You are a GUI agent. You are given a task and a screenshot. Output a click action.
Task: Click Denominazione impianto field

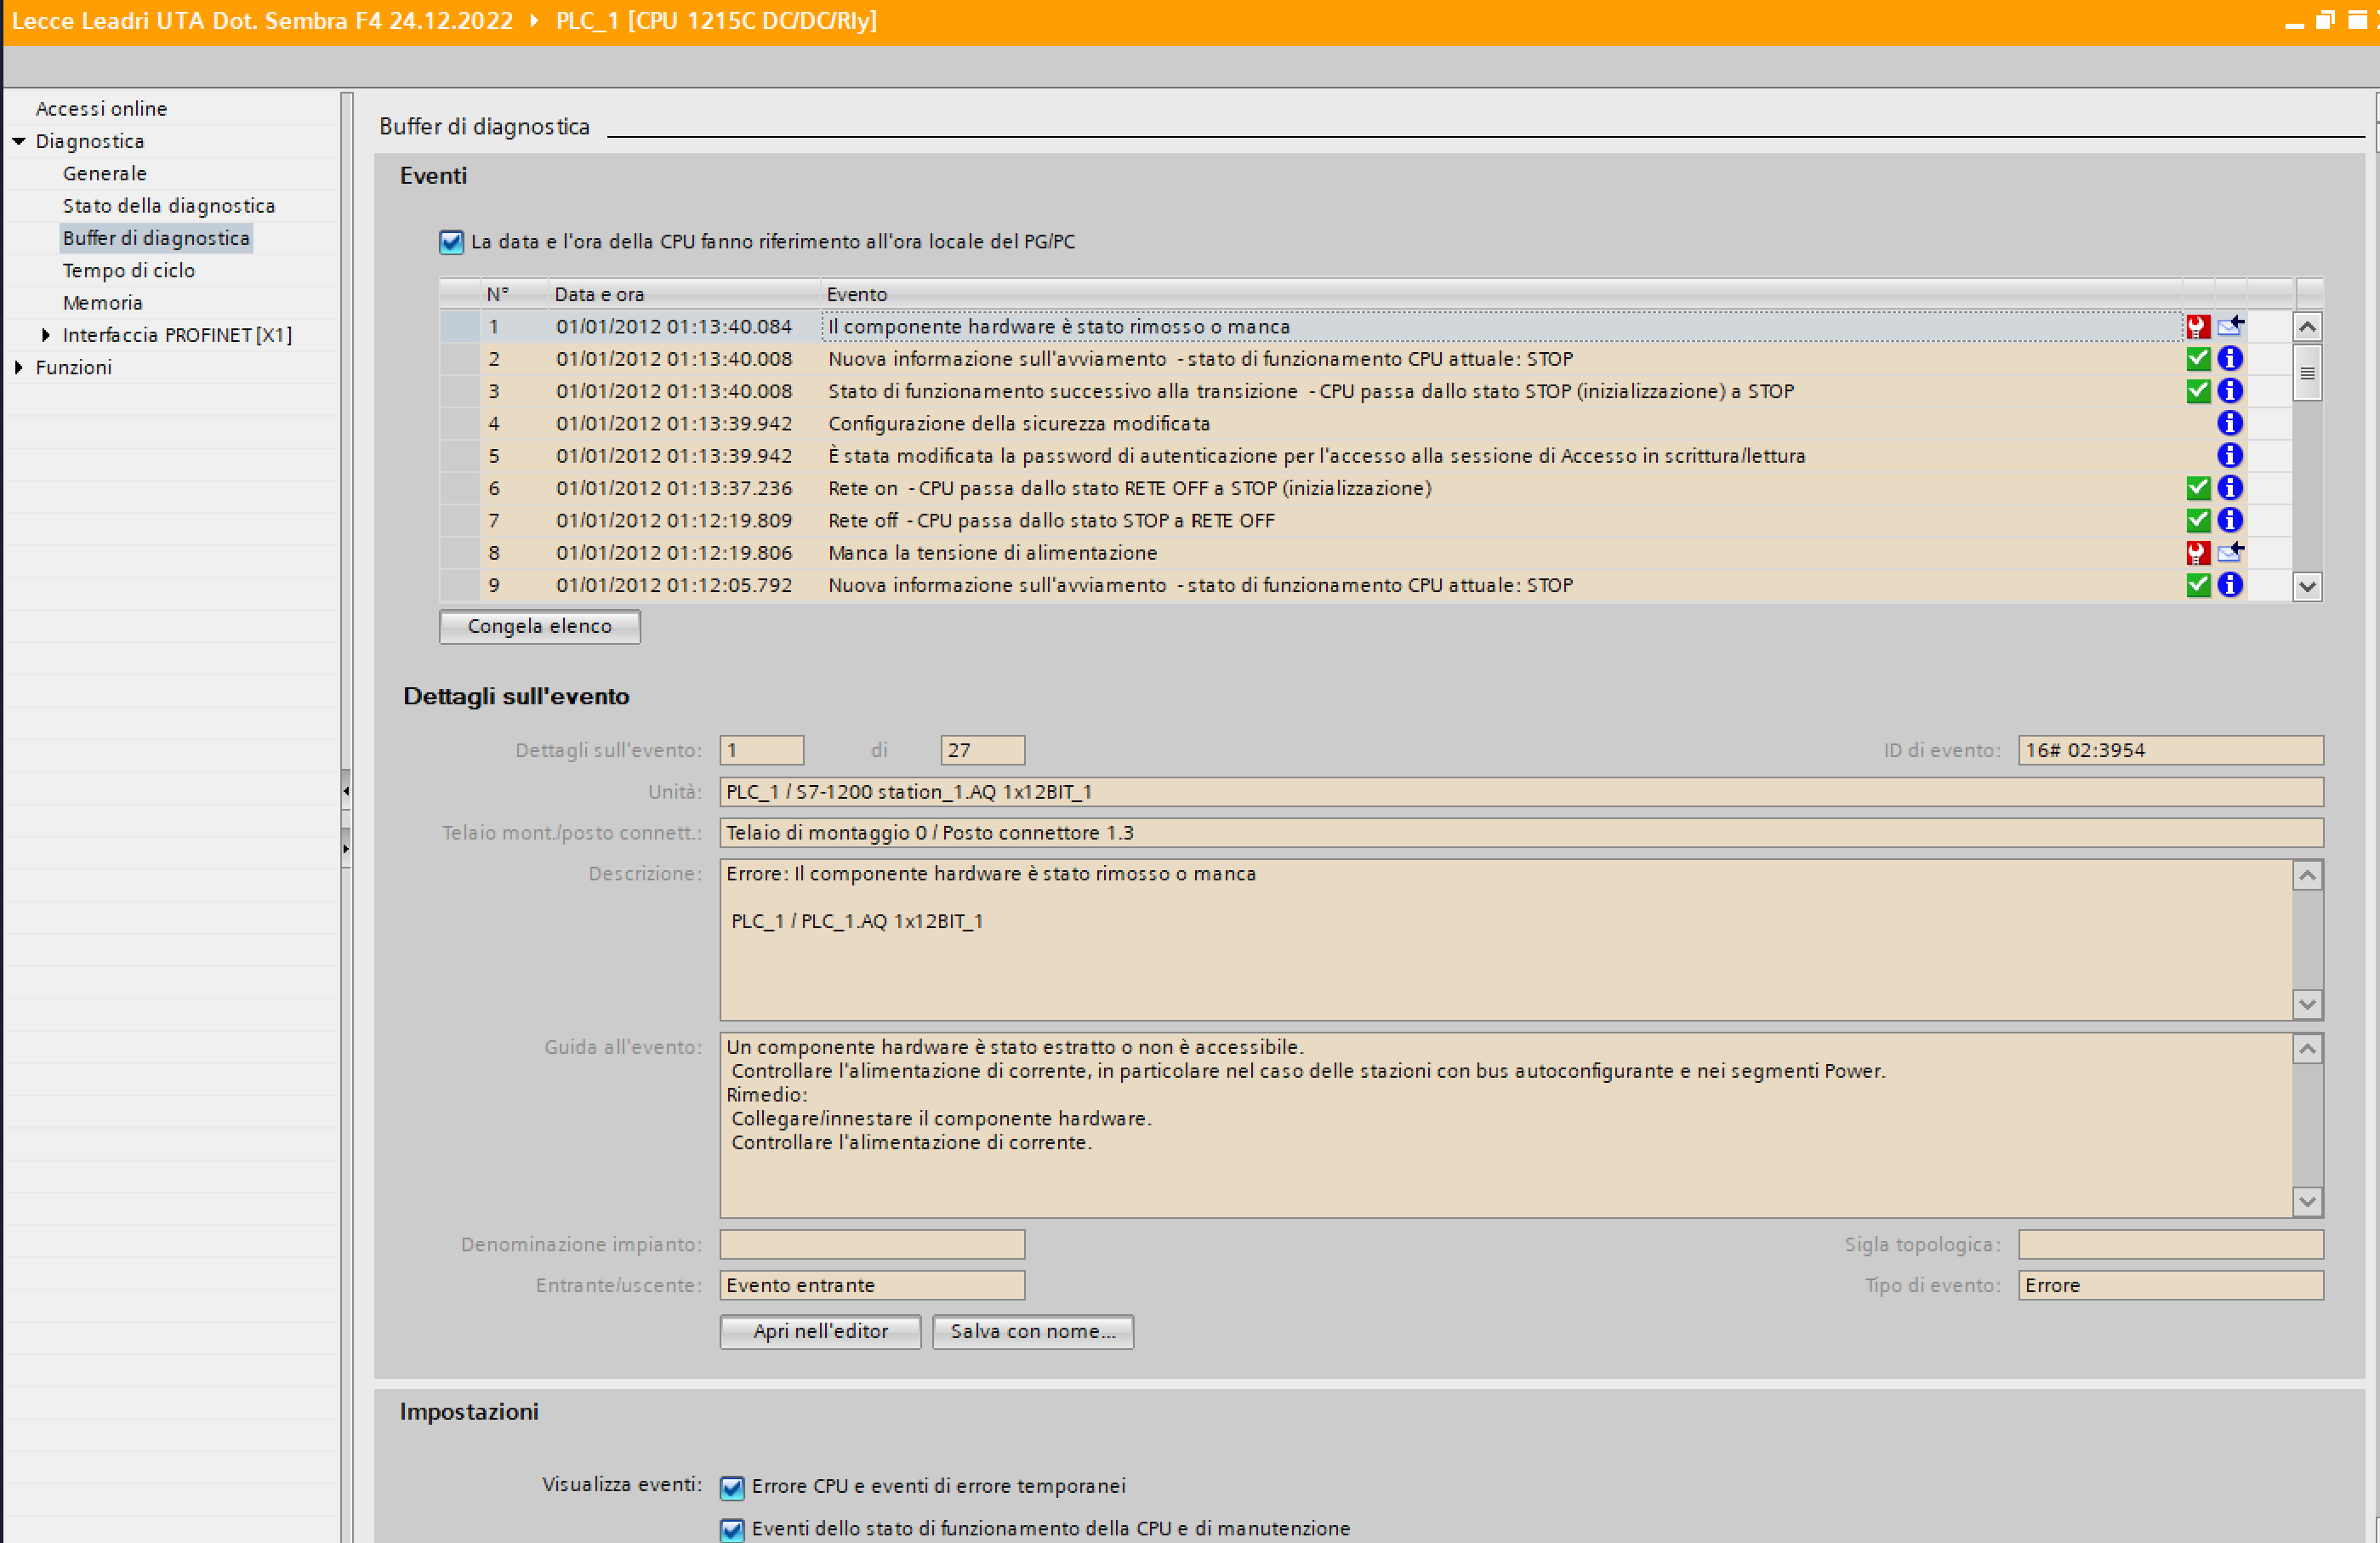(x=872, y=1244)
